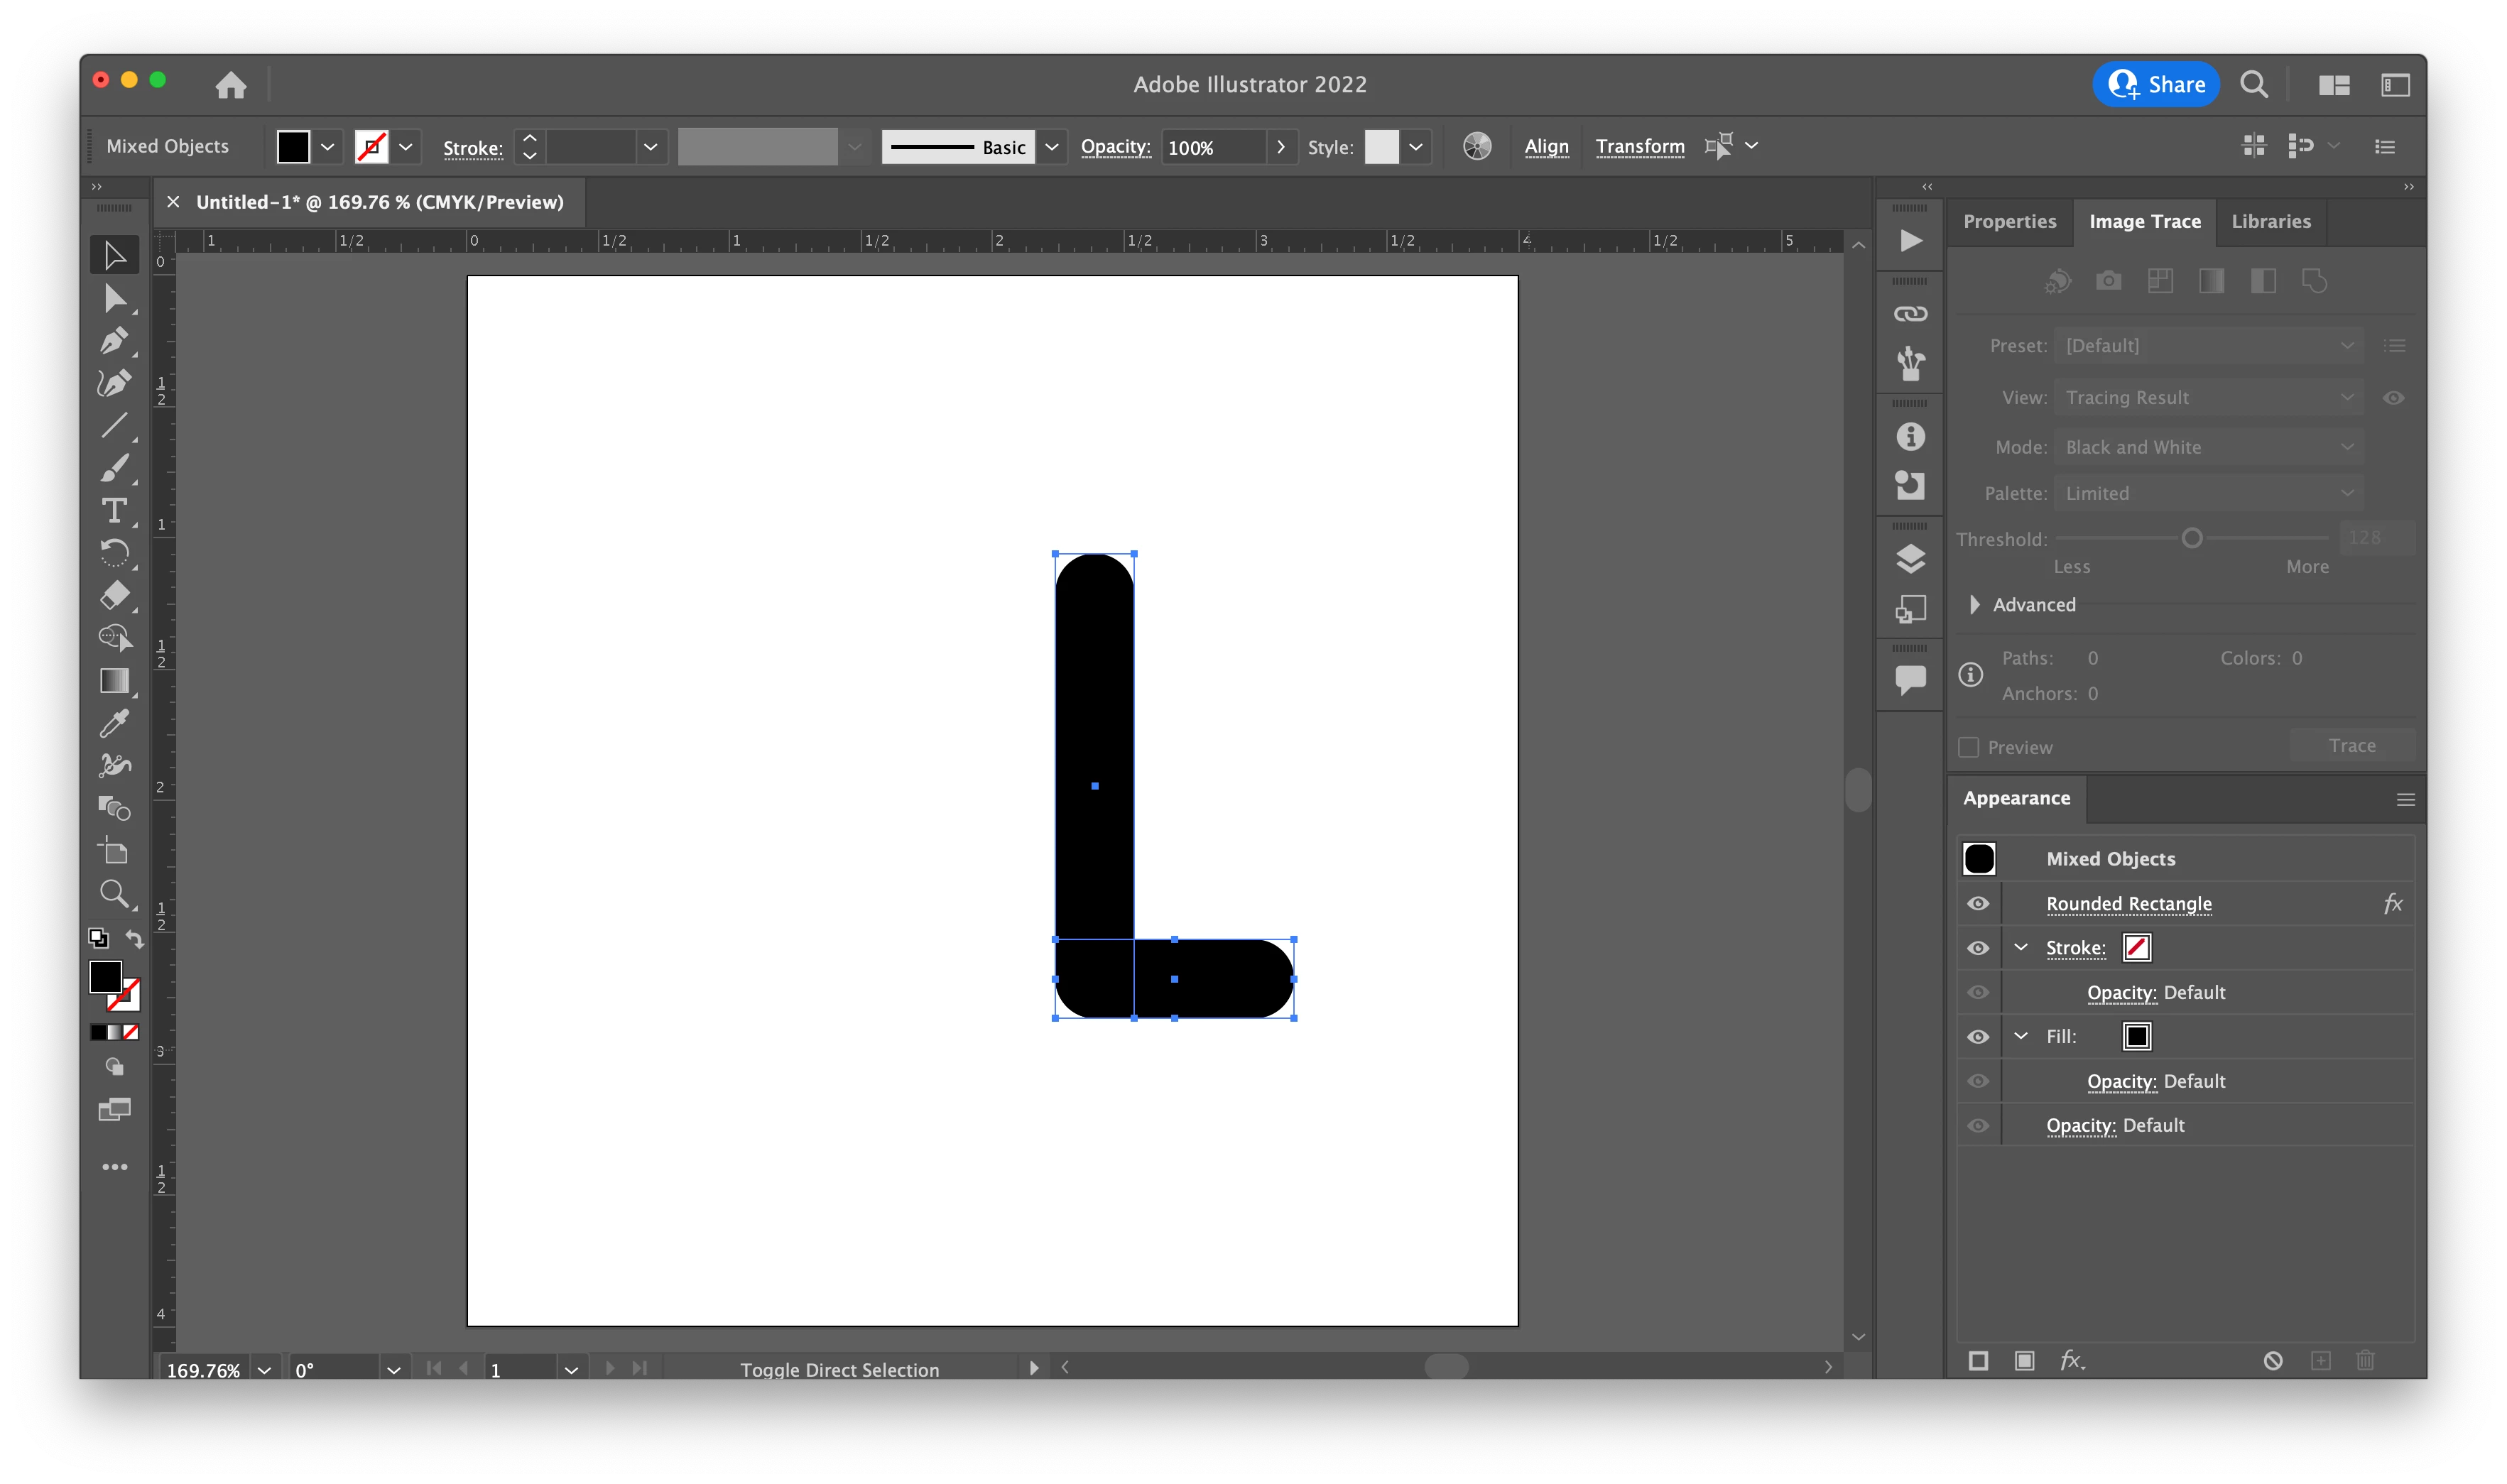The width and height of the screenshot is (2507, 1484).
Task: Select the Pen tool
Action: [114, 341]
